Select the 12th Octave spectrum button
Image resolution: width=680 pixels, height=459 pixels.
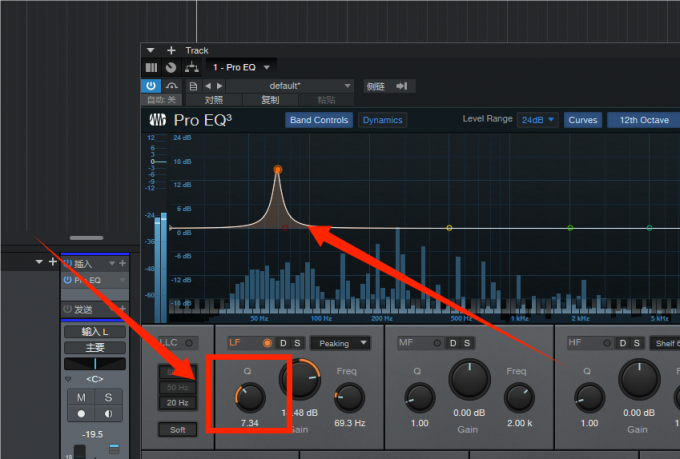click(x=644, y=120)
